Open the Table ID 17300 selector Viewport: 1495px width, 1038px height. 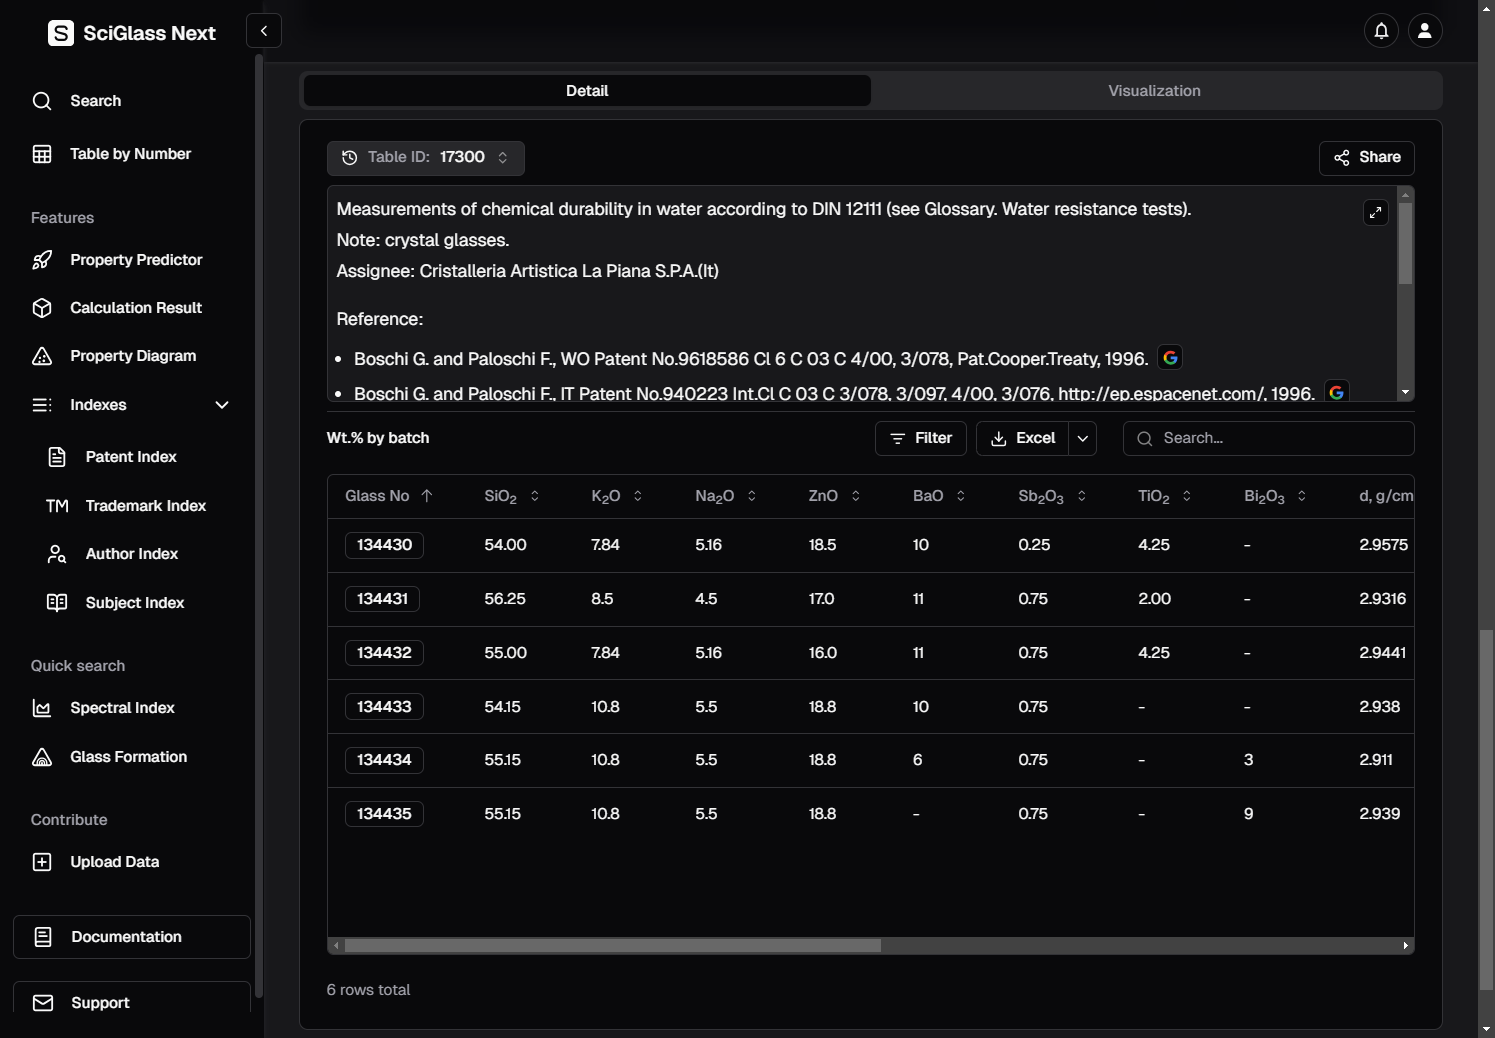point(425,157)
